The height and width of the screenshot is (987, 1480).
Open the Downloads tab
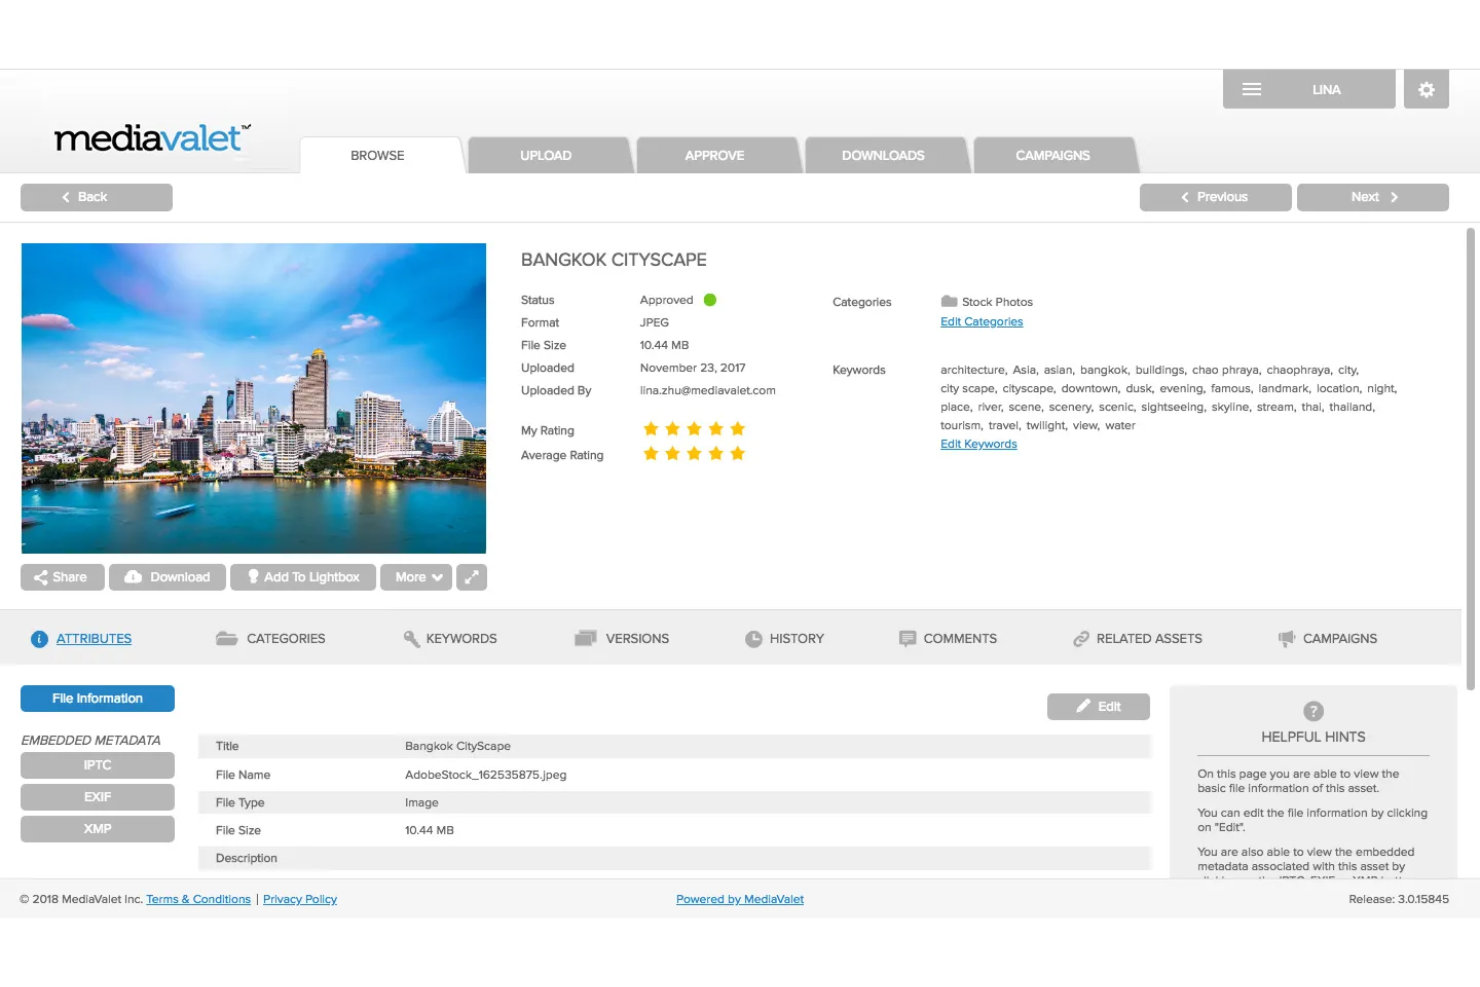(x=883, y=155)
